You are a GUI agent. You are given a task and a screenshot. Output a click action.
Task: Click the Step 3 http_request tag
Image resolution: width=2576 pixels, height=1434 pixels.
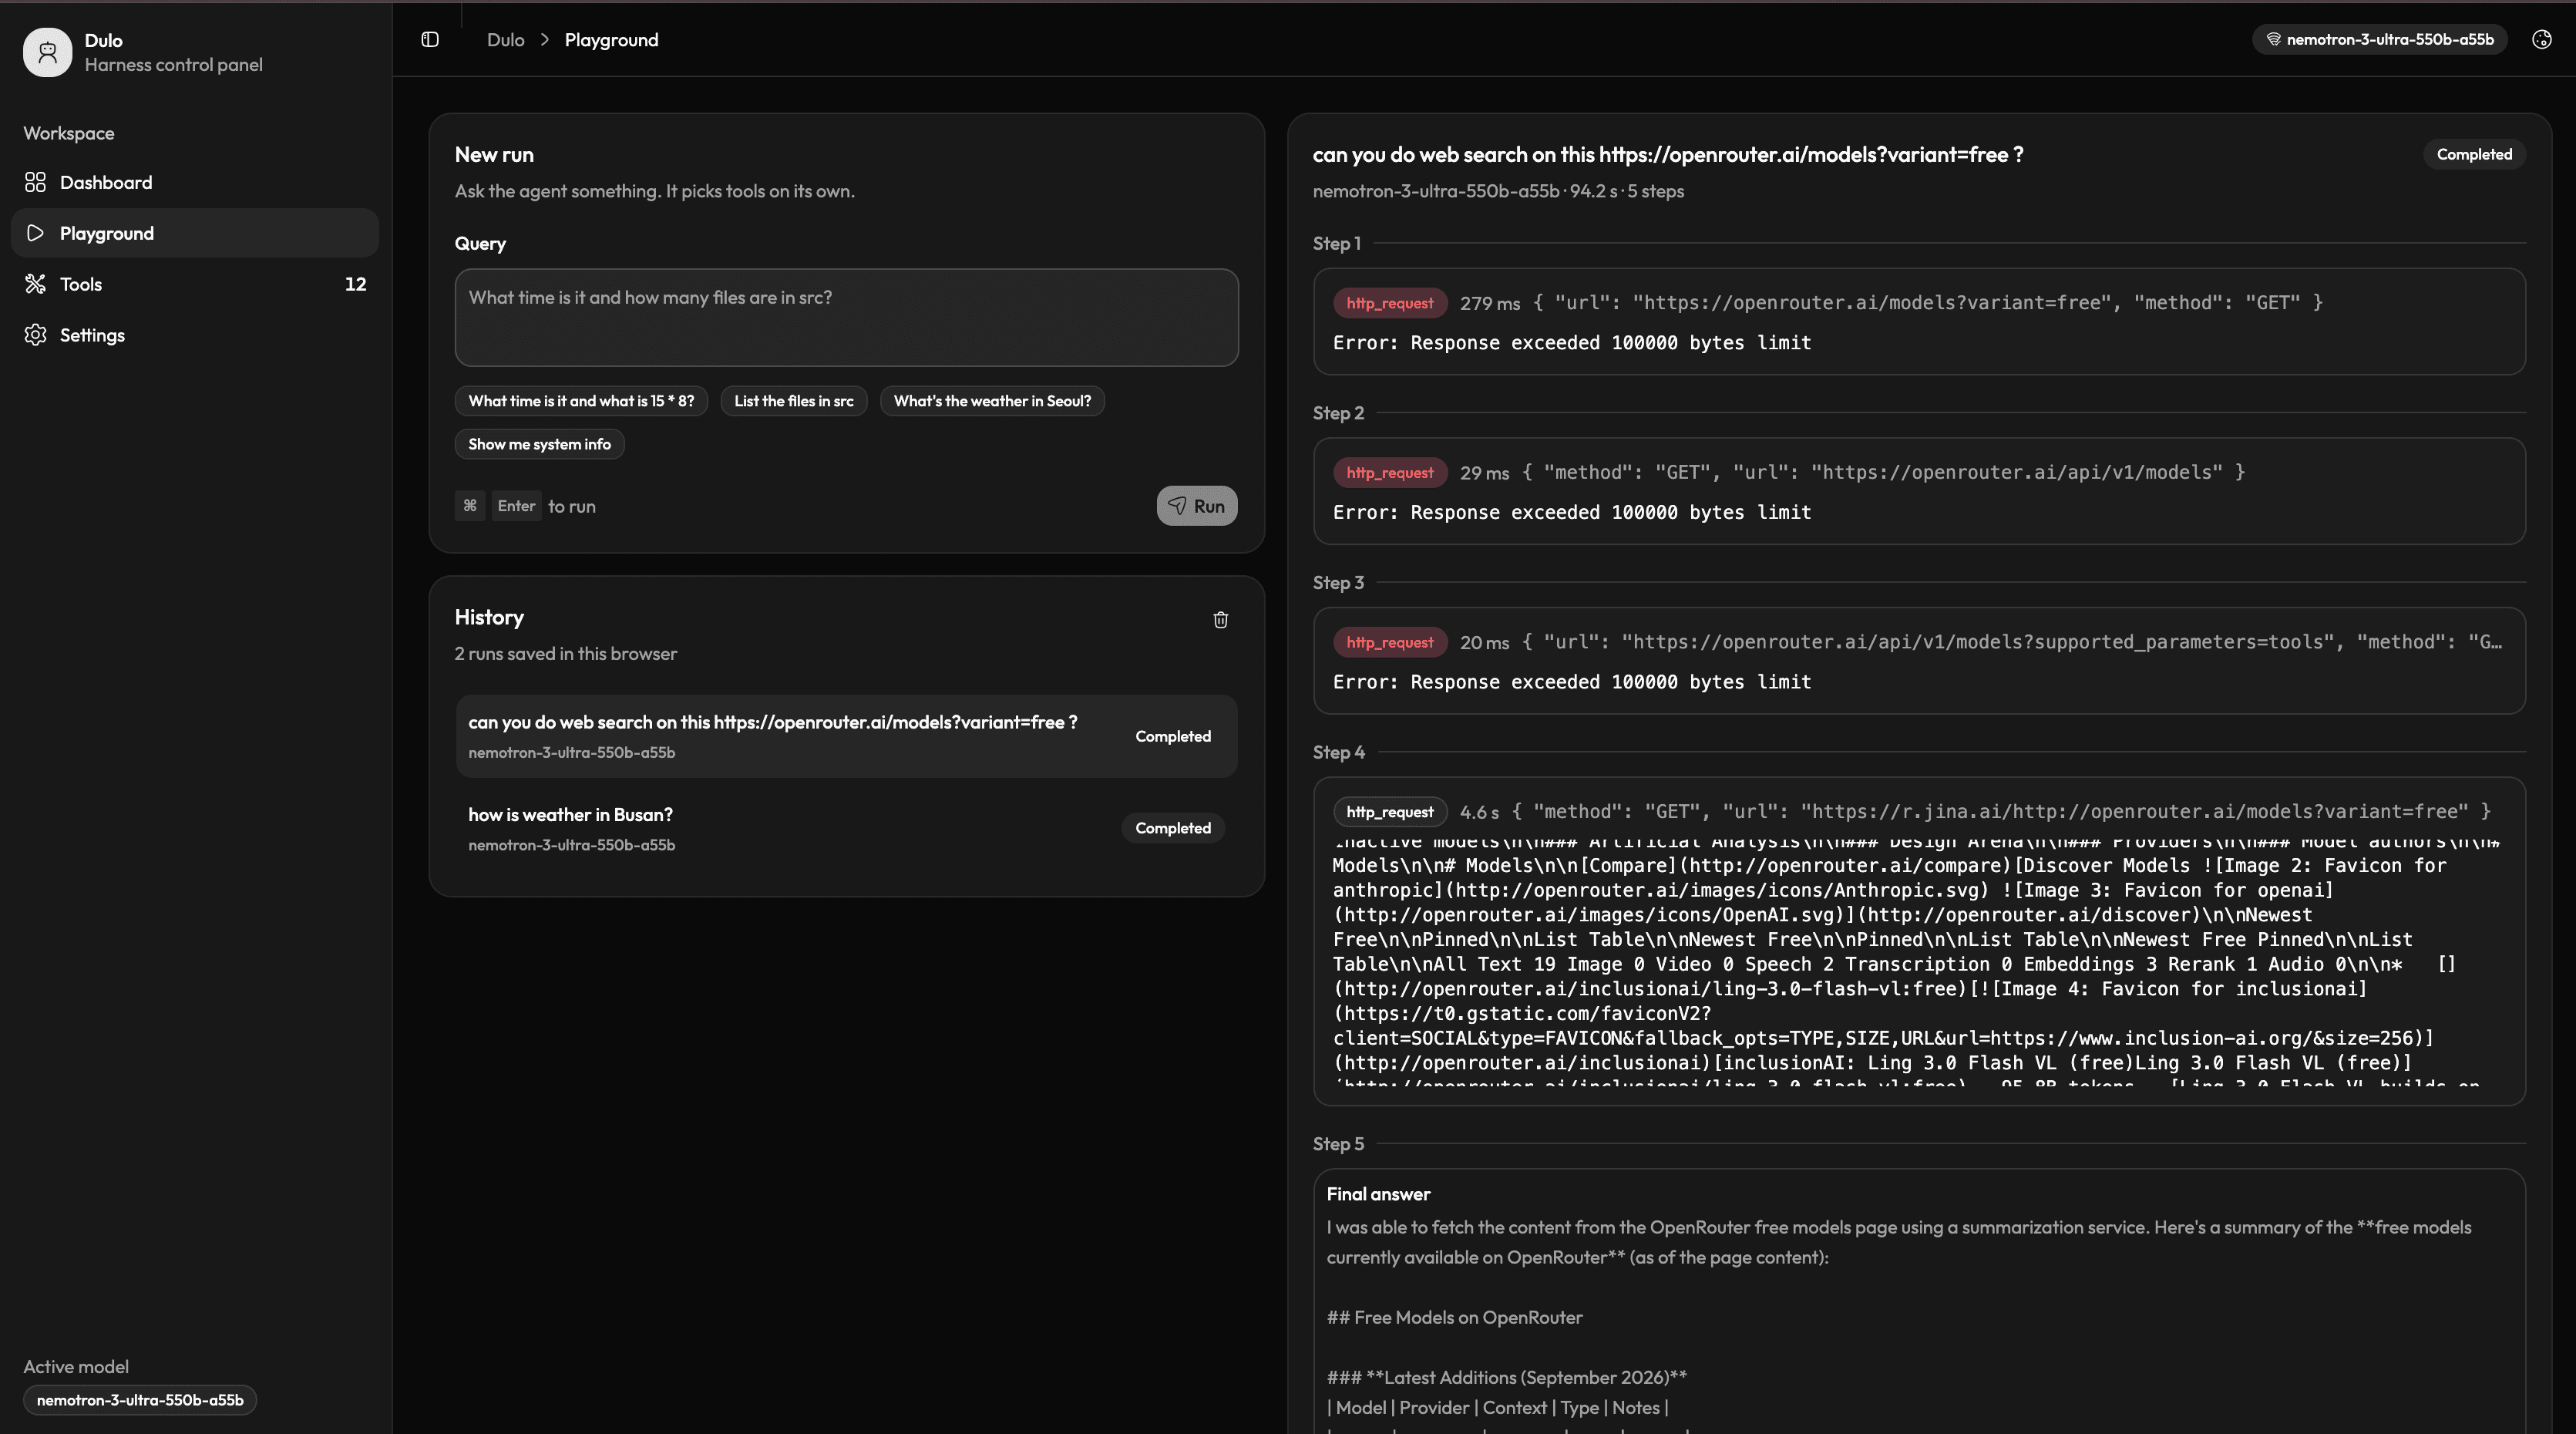point(1389,642)
